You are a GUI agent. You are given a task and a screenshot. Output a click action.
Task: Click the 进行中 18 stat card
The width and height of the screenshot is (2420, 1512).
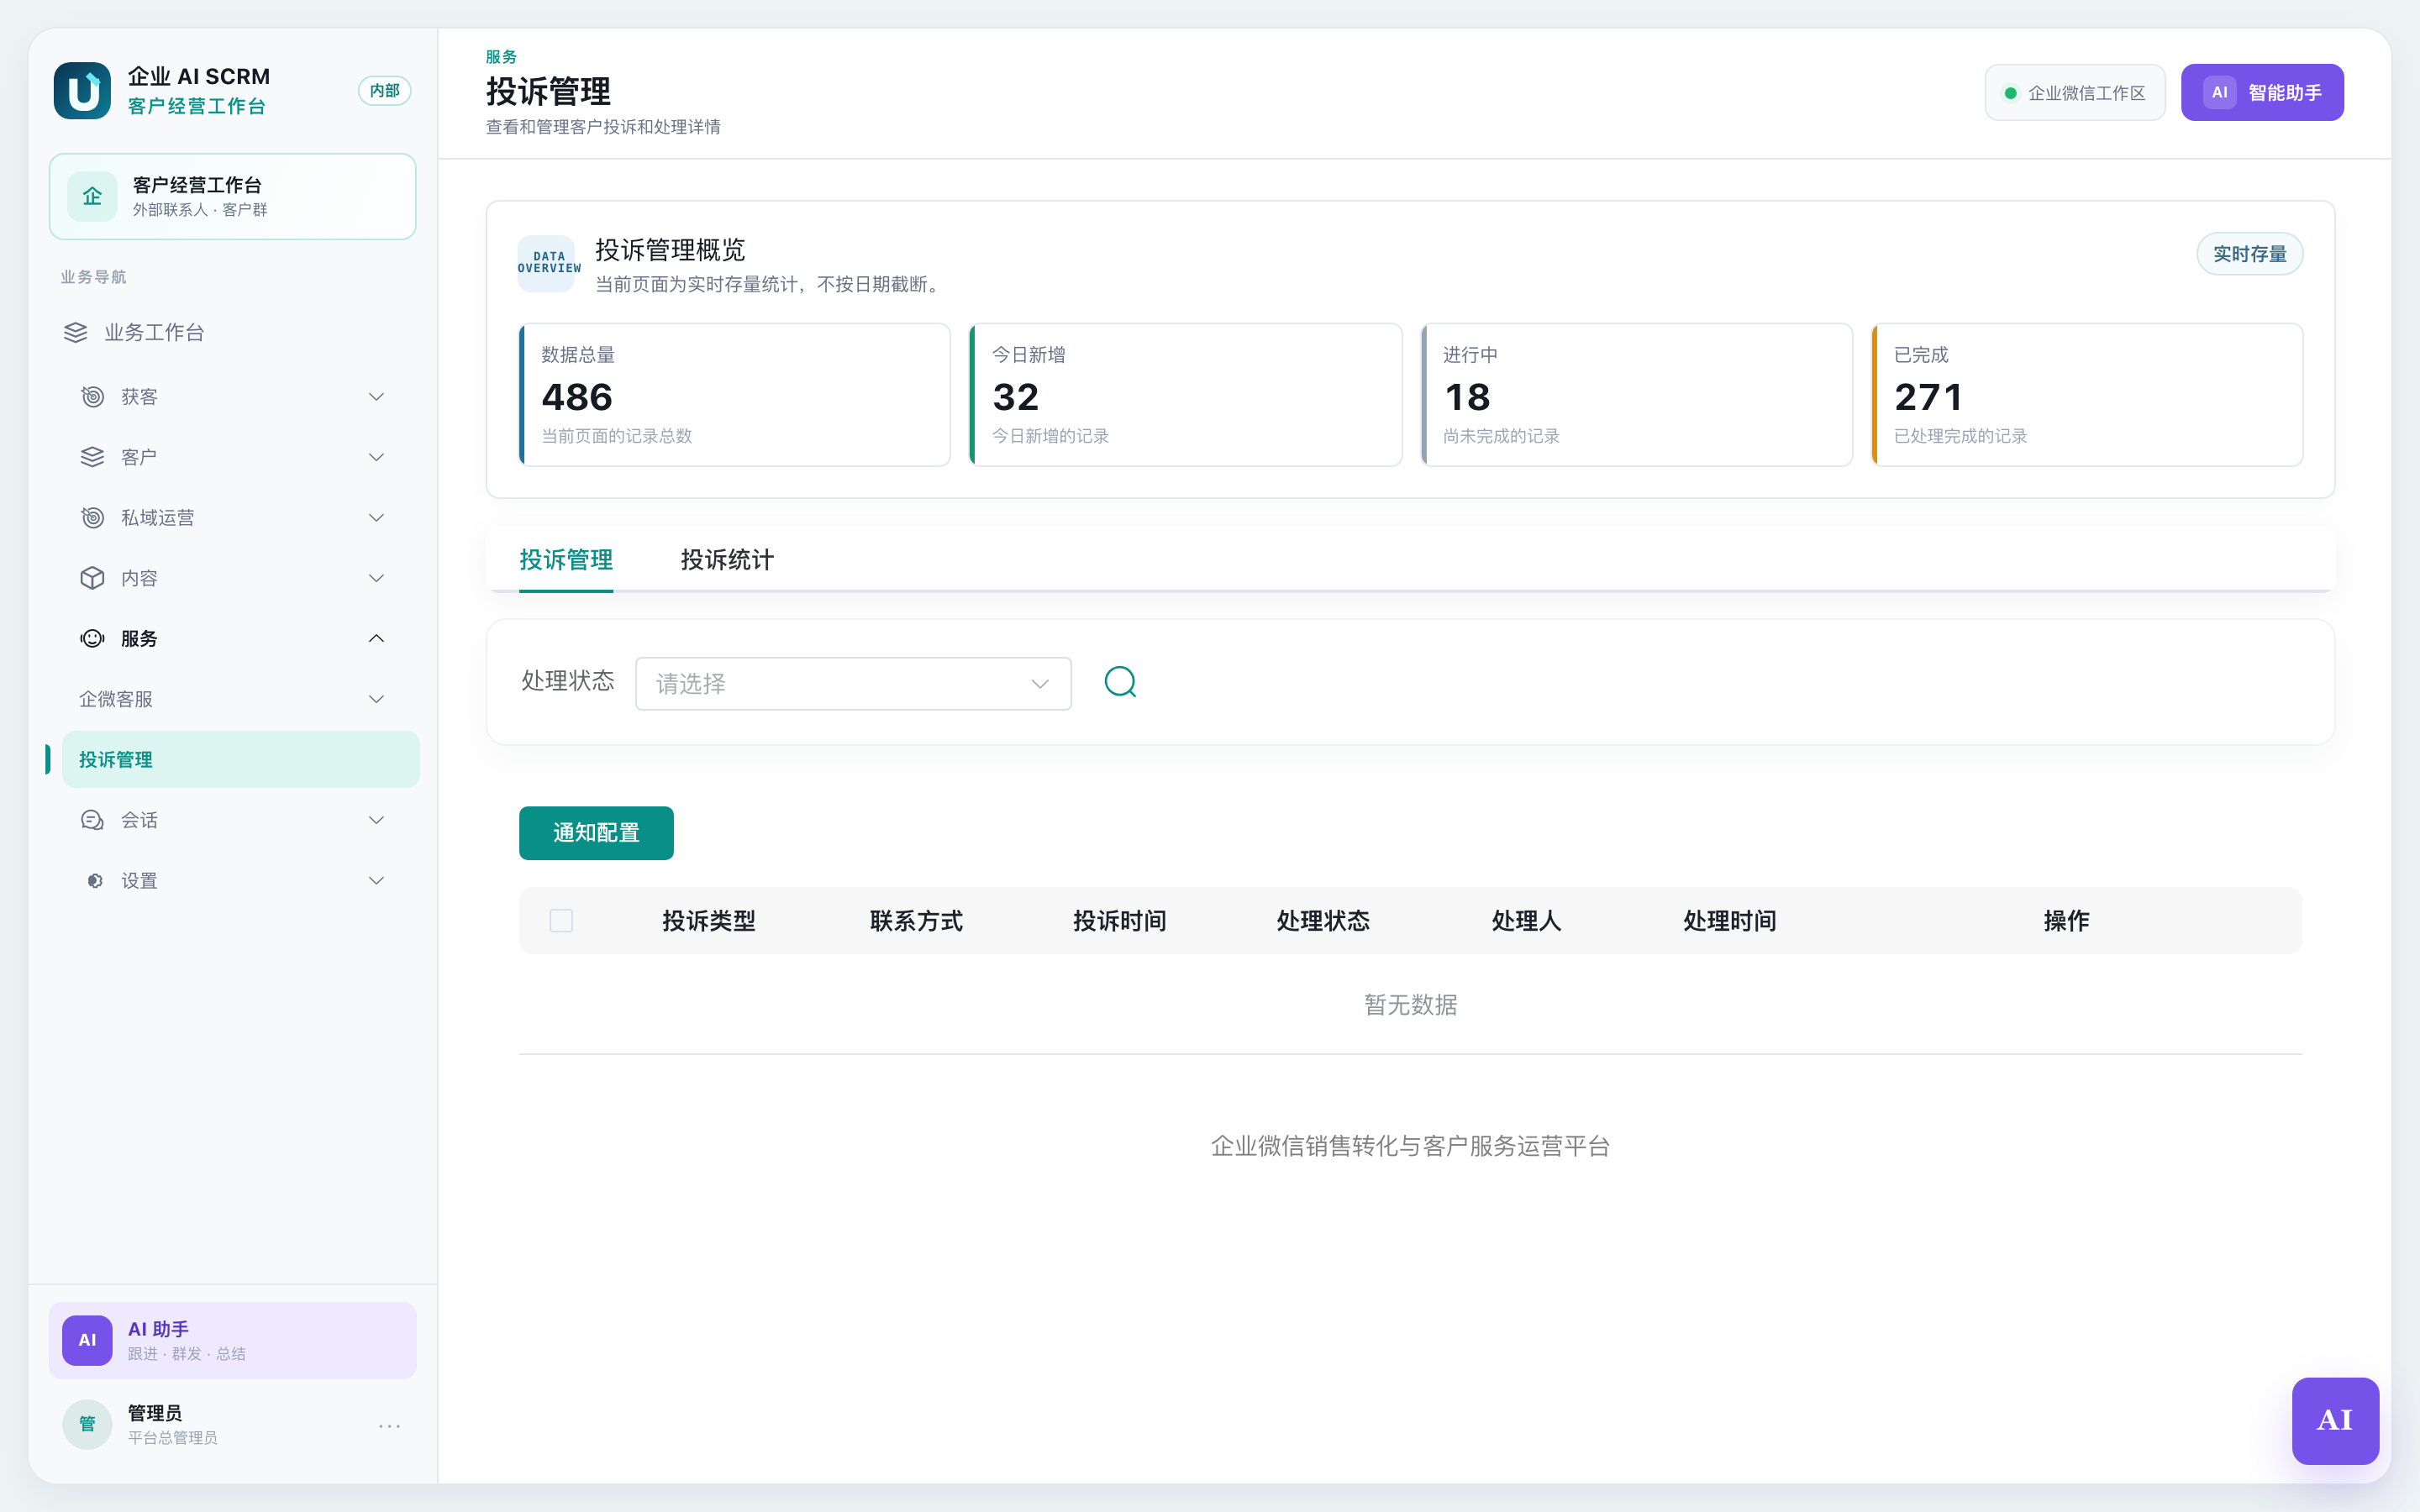click(1636, 395)
